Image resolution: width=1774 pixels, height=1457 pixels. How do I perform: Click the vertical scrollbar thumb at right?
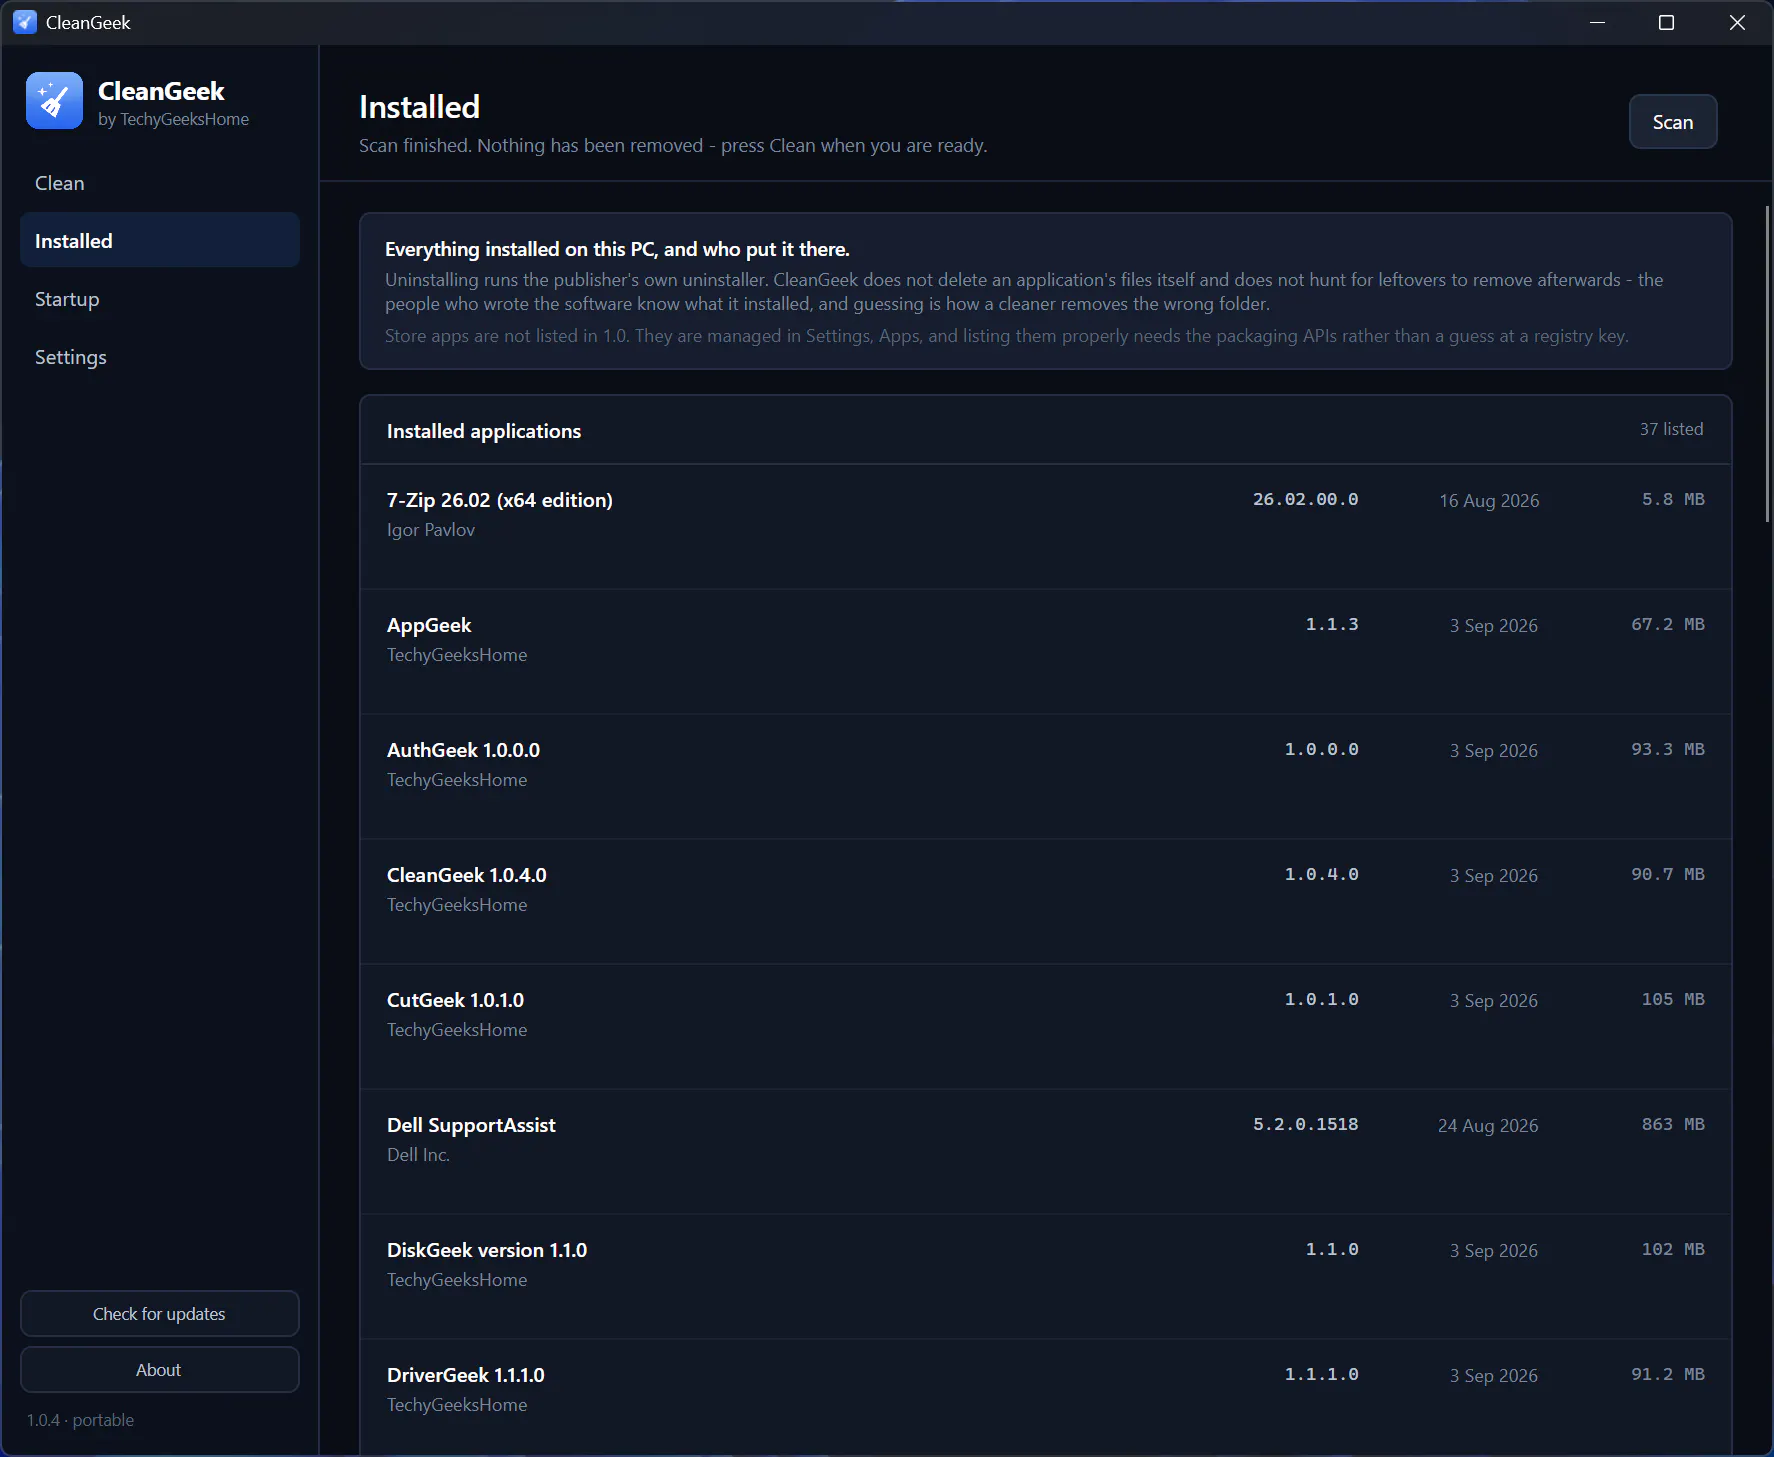pos(1767,363)
